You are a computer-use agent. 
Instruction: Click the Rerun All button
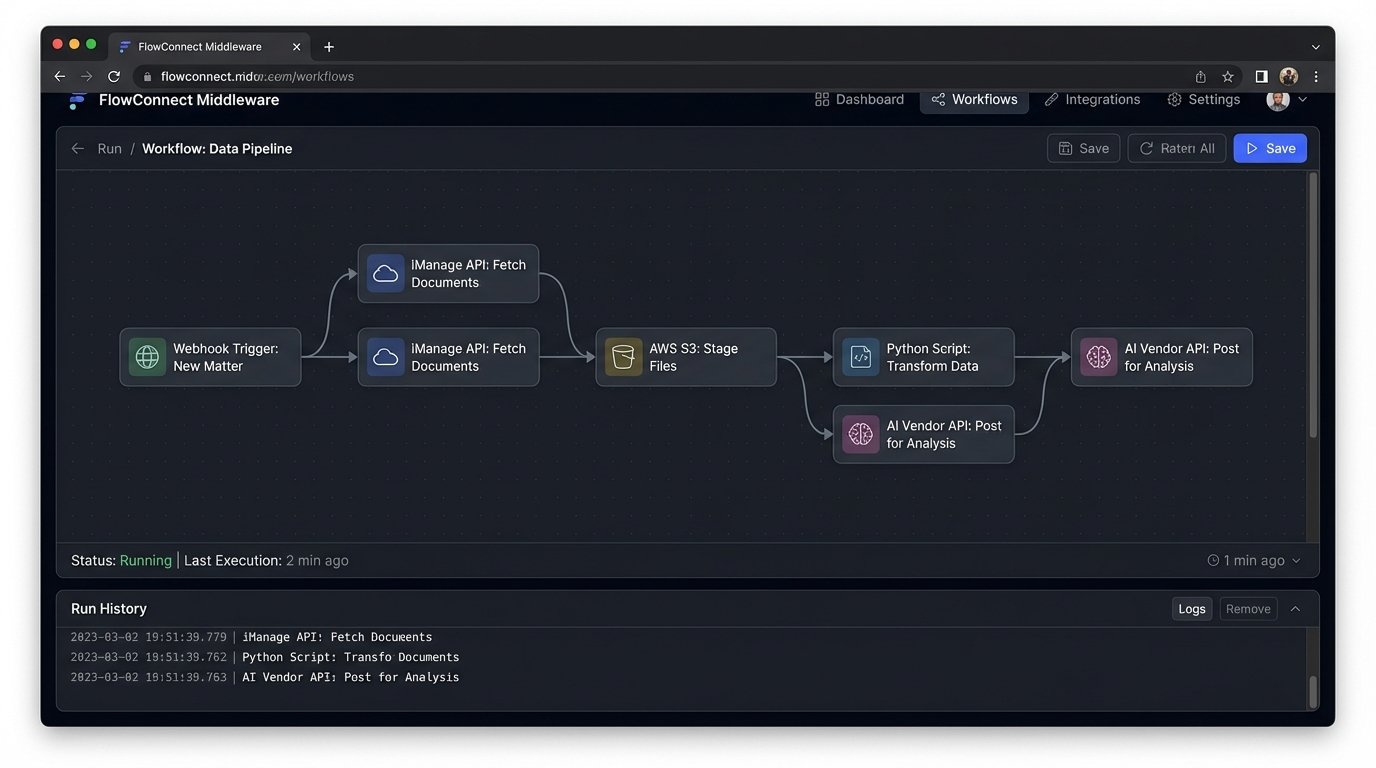1177,147
